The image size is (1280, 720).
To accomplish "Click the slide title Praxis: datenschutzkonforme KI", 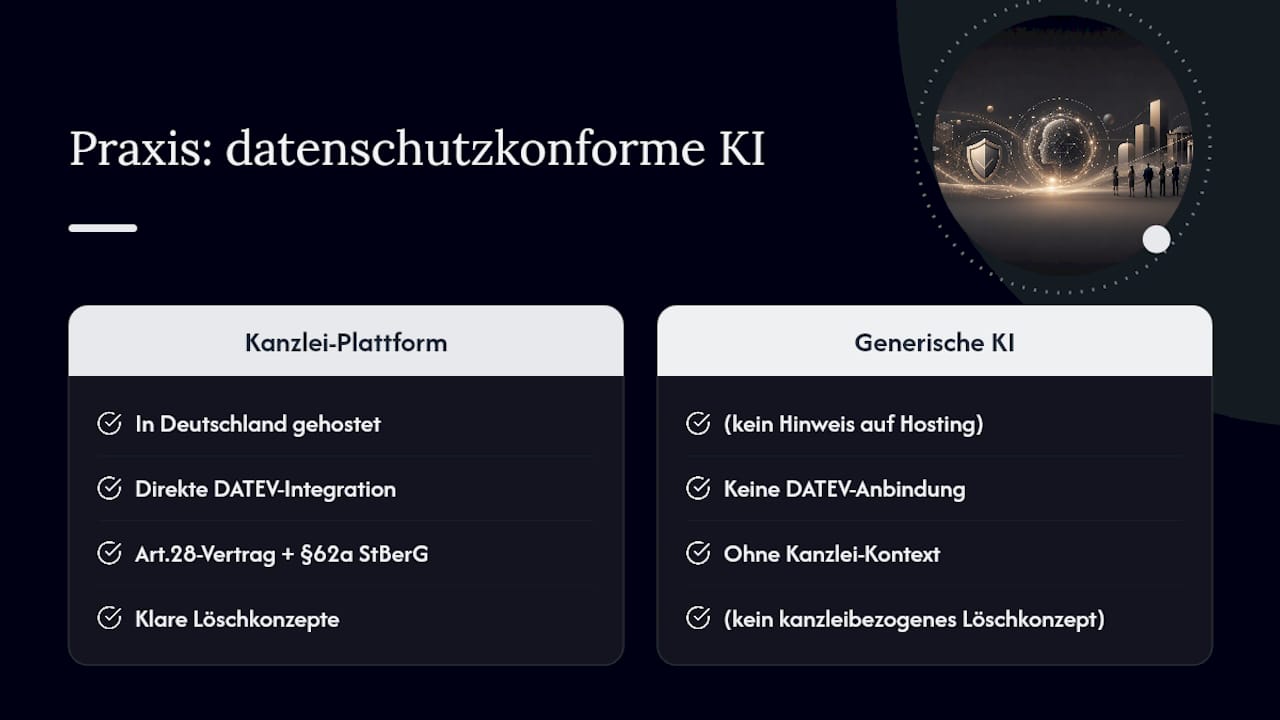I will click(x=417, y=149).
